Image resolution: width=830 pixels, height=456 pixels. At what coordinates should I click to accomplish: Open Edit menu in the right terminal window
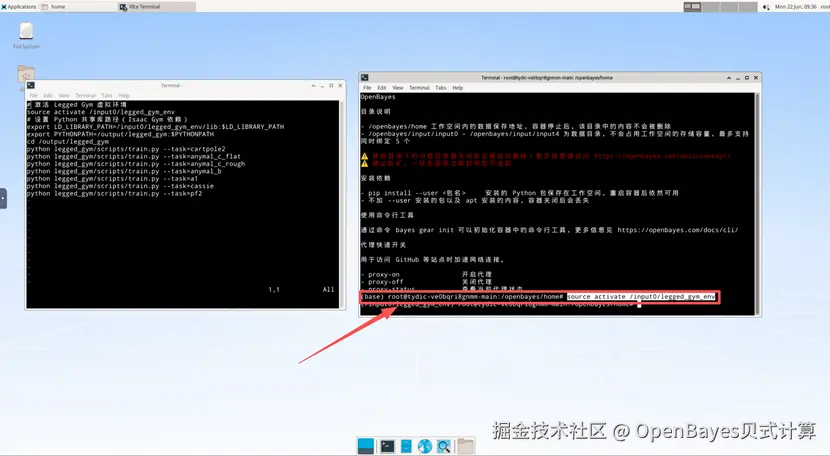point(382,87)
